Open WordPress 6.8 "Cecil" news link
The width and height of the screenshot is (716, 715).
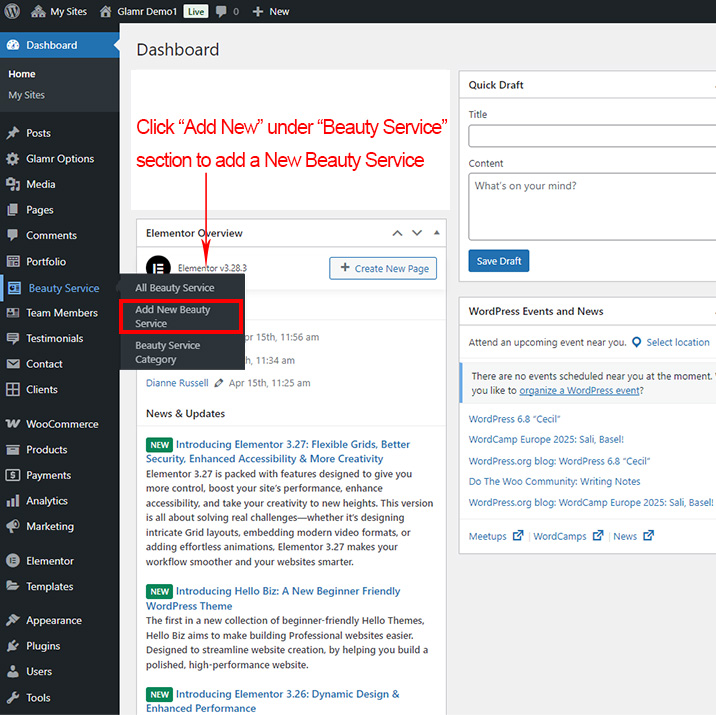(x=514, y=419)
